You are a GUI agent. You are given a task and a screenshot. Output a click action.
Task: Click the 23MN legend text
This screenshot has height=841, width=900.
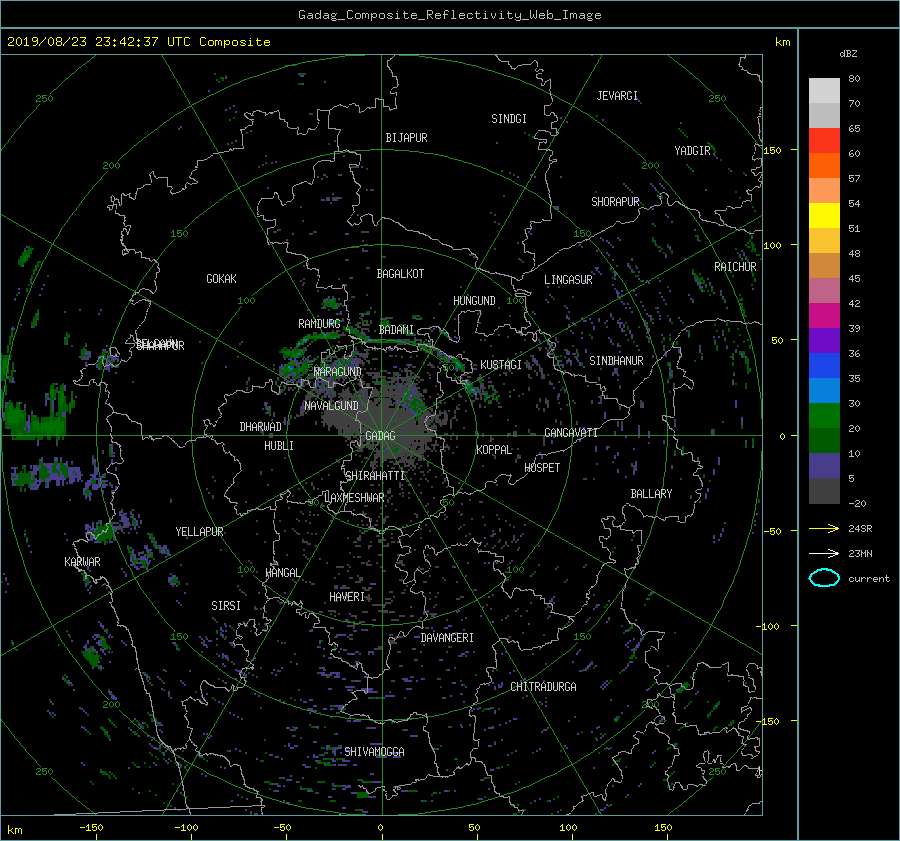tap(860, 554)
